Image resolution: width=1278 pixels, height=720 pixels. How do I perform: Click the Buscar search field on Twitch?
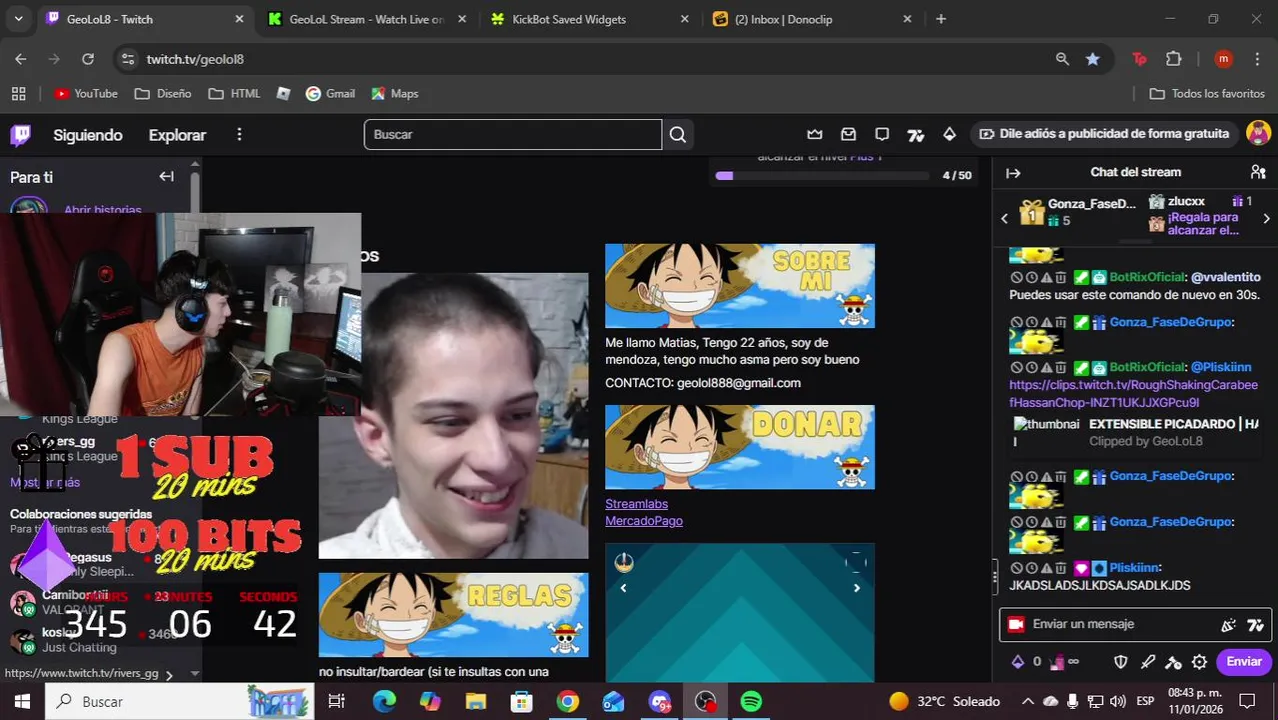tap(513, 134)
